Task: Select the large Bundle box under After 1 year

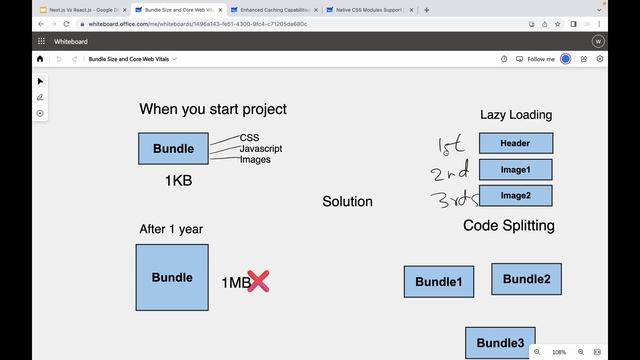Action: (x=172, y=278)
